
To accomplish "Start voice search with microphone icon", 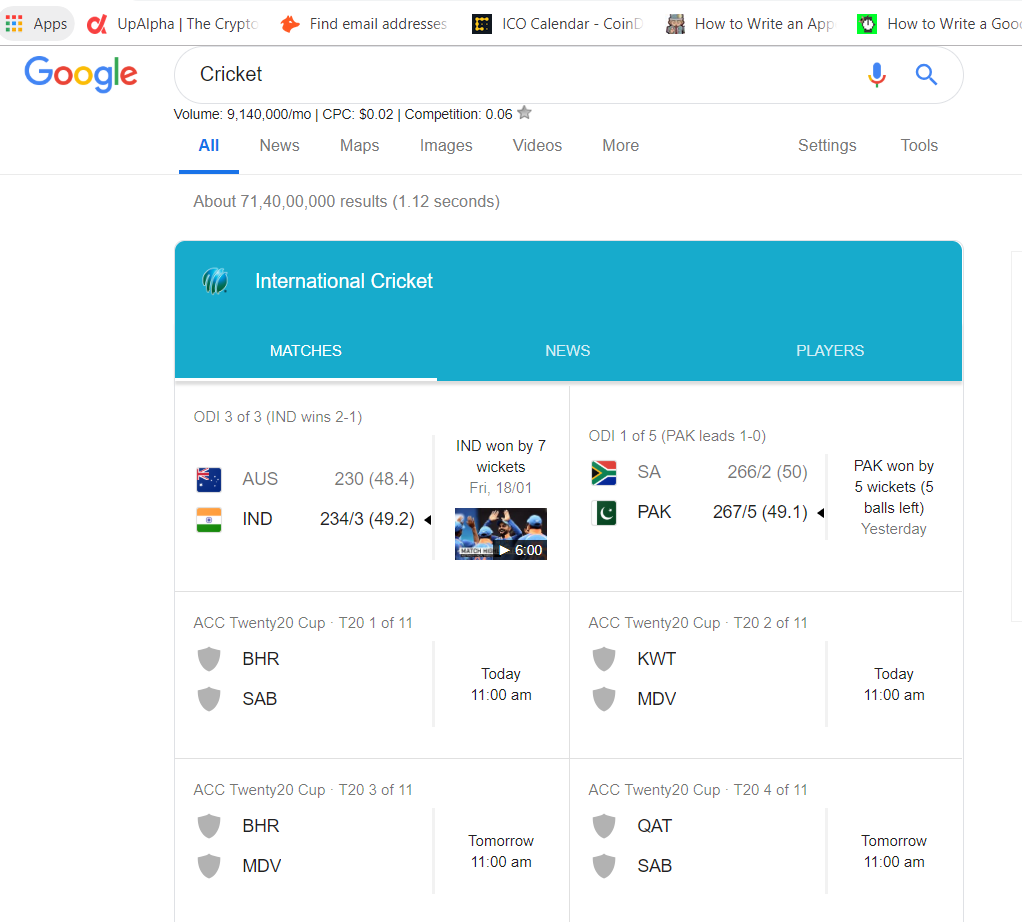I will click(x=877, y=75).
